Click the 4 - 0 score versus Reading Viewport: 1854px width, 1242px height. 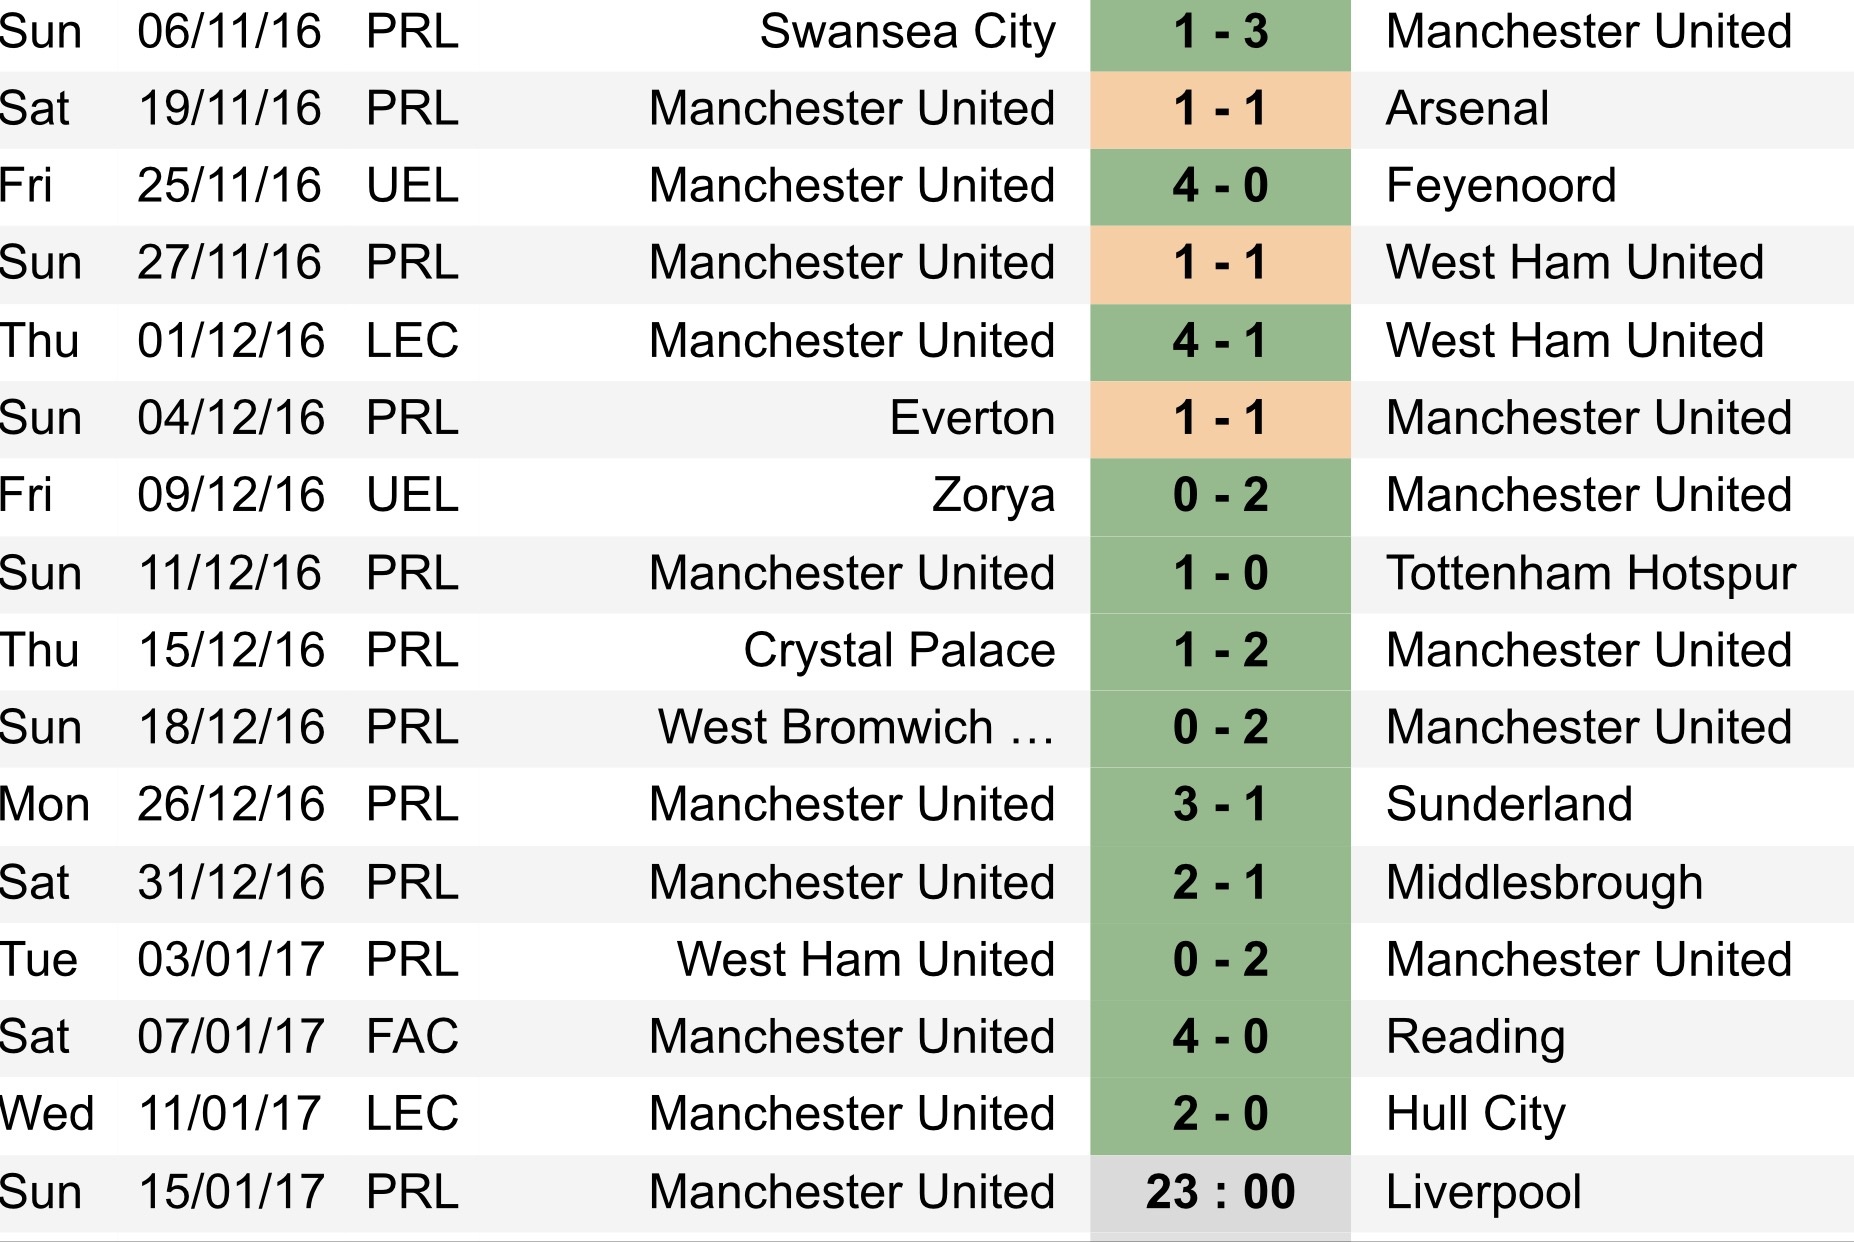click(1220, 1037)
